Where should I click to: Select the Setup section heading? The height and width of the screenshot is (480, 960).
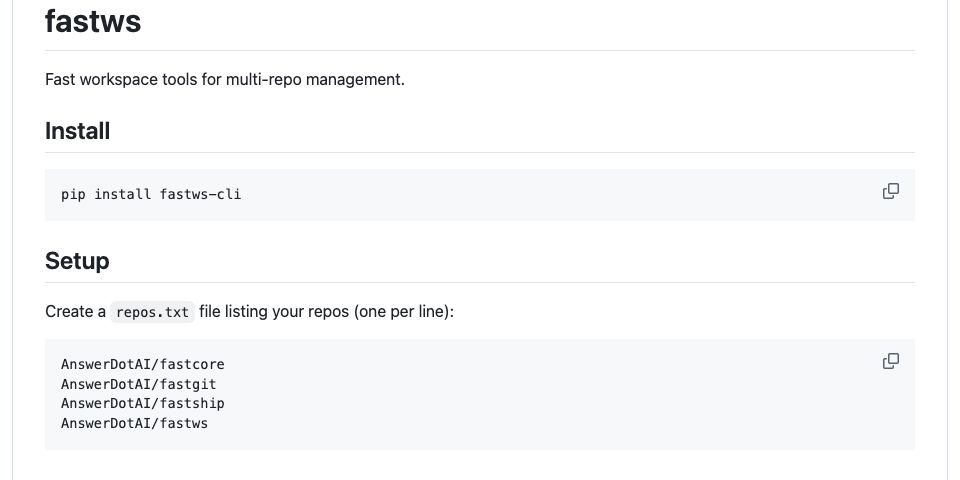pos(77,261)
